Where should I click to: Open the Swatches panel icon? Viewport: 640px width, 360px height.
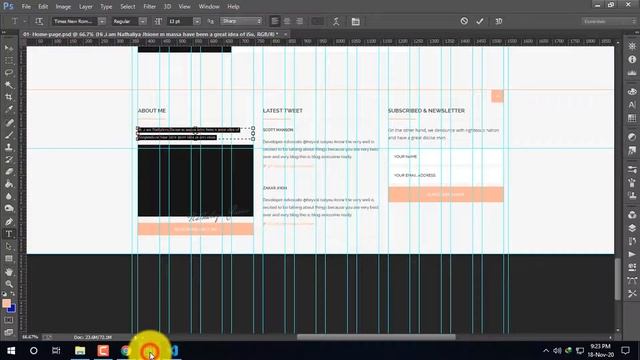point(632,118)
